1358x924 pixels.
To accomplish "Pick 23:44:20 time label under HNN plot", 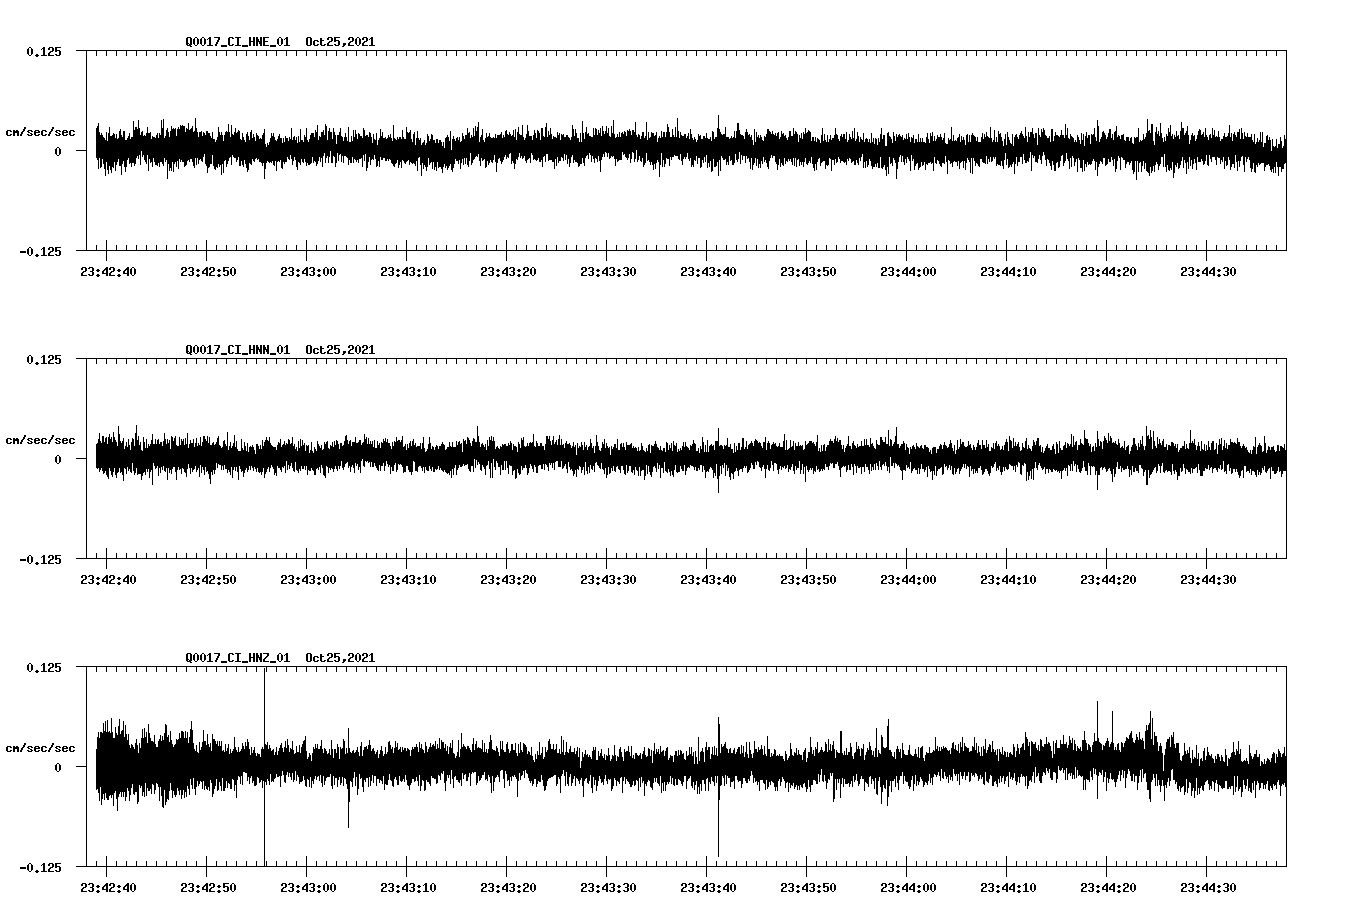I will tap(1108, 580).
